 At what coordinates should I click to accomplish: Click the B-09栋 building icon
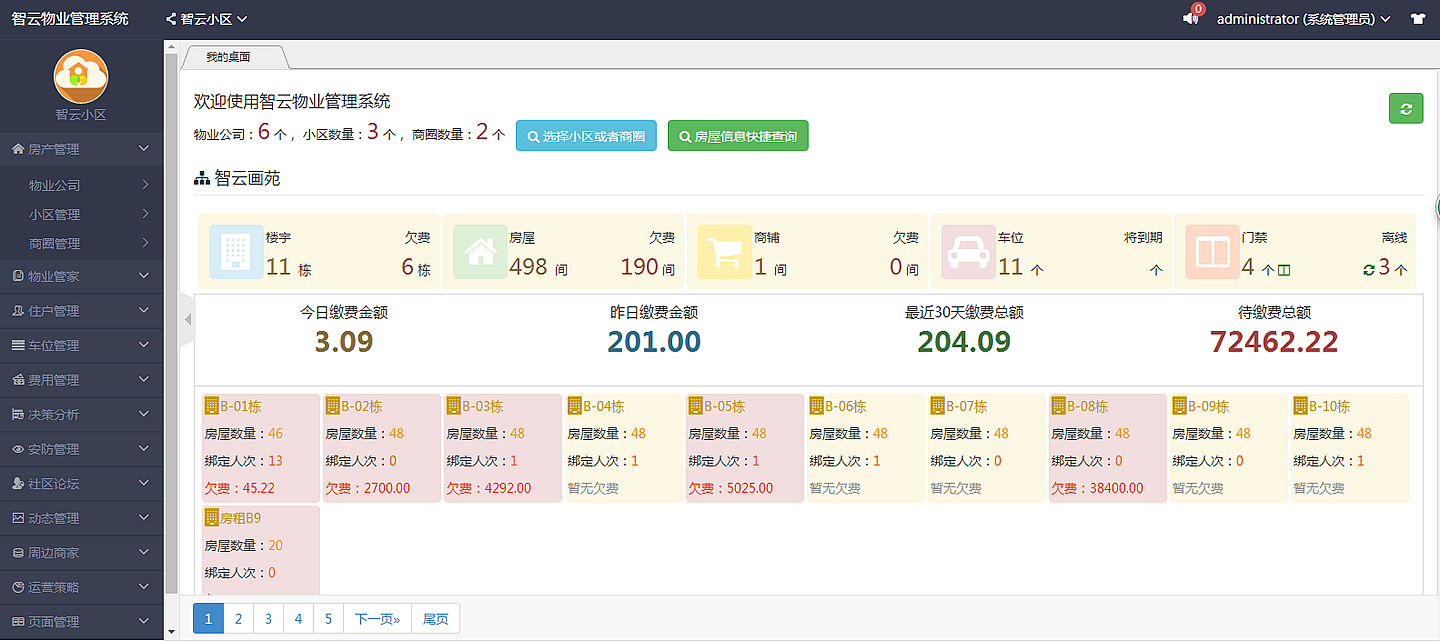1179,406
